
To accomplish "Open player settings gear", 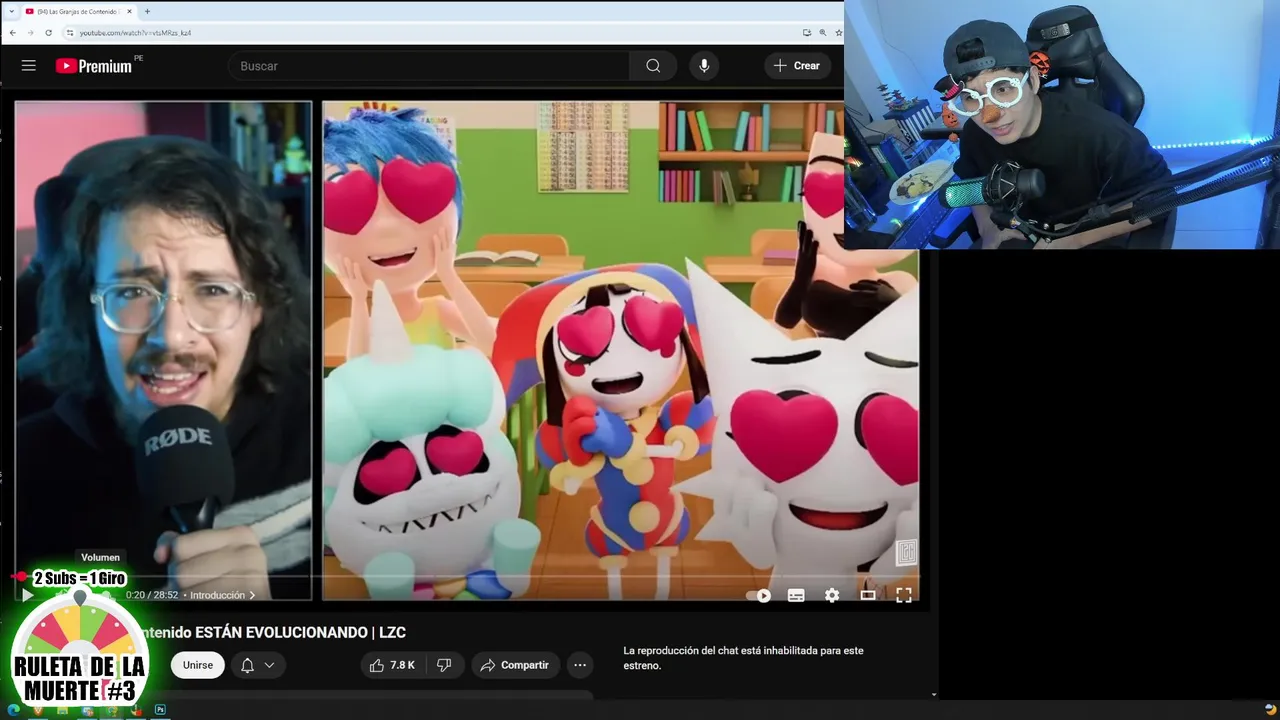I will pyautogui.click(x=832, y=595).
